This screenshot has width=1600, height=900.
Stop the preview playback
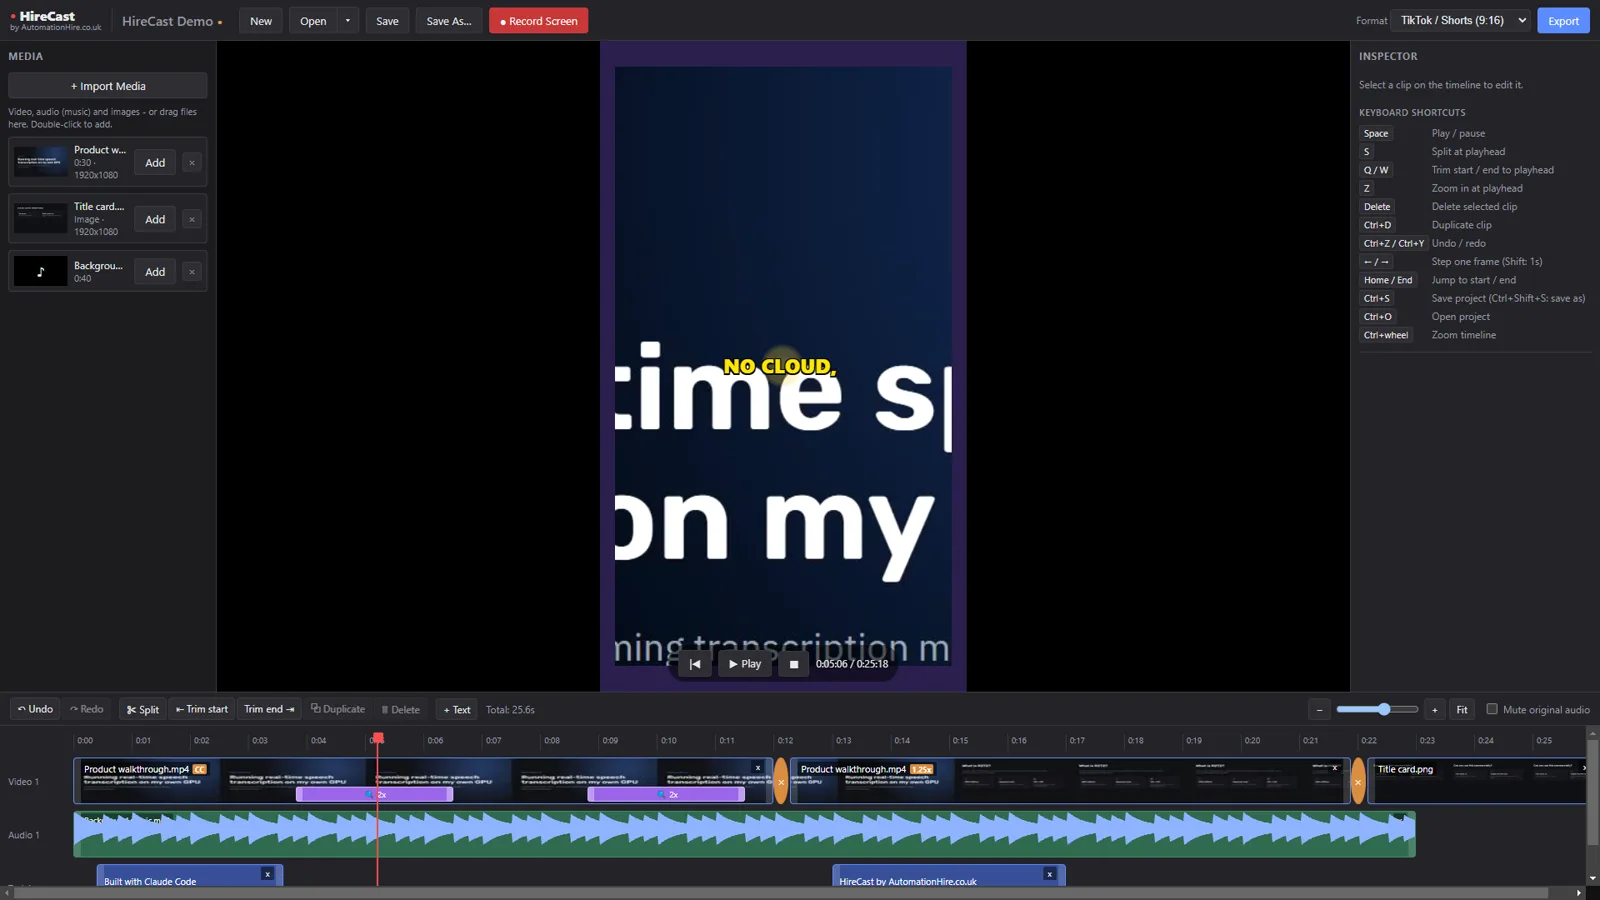tap(794, 664)
